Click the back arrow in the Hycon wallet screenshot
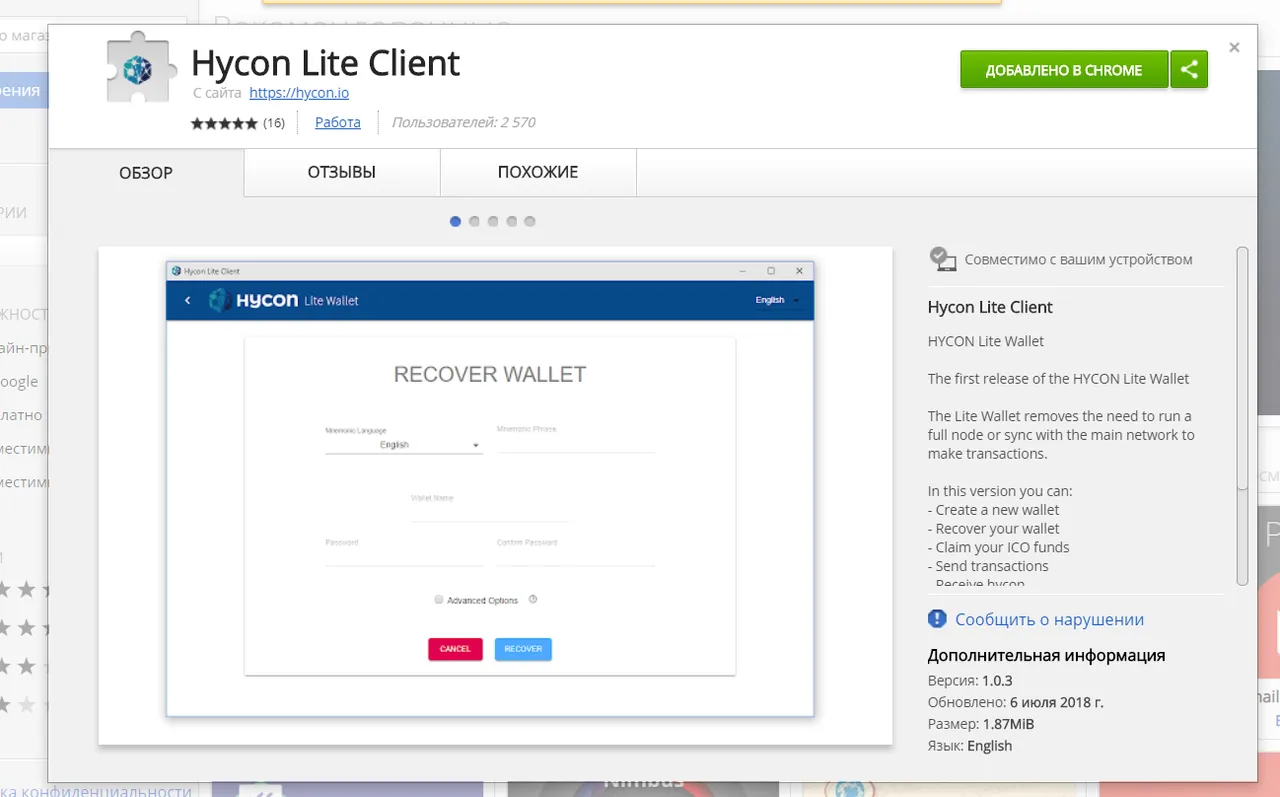Image resolution: width=1280 pixels, height=797 pixels. 187,300
